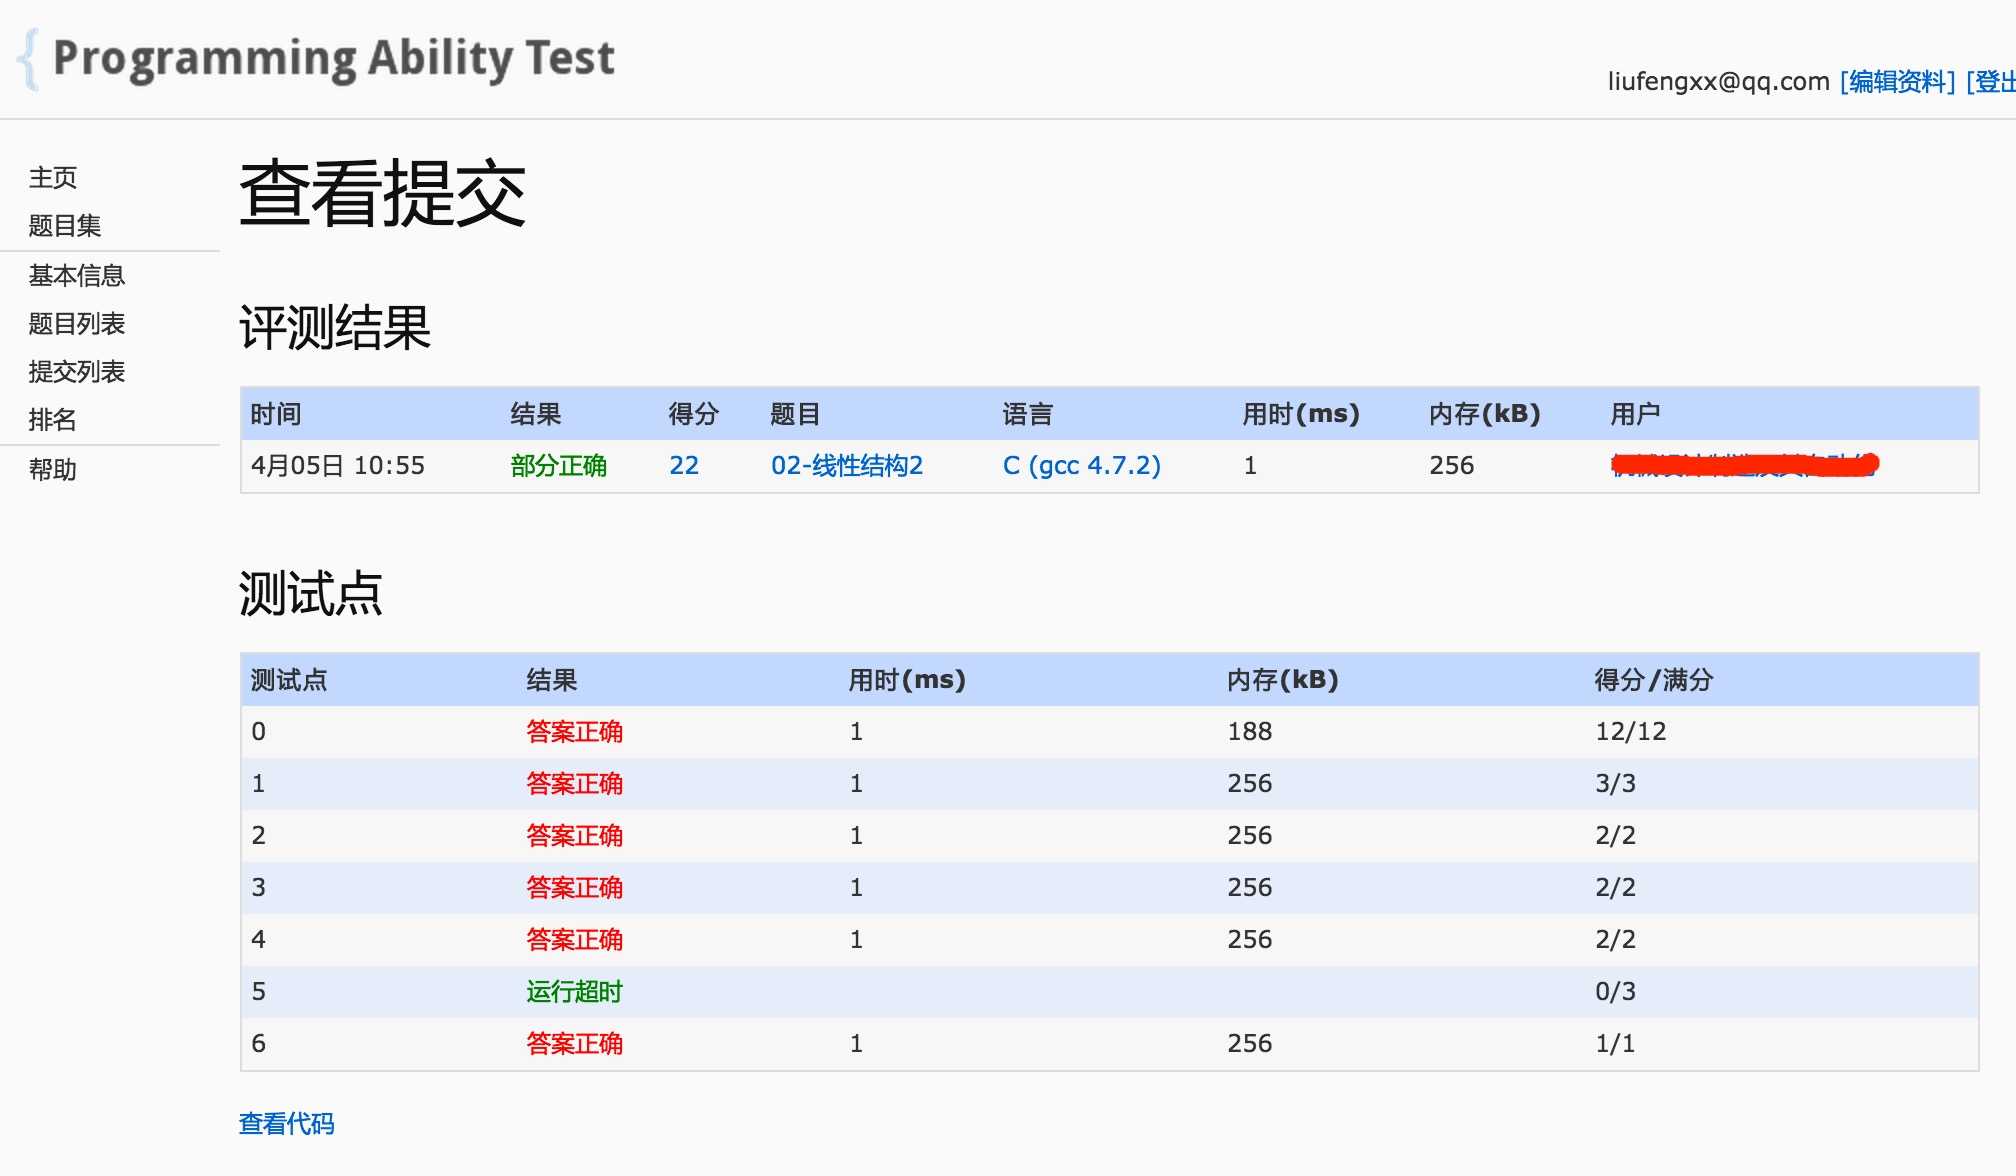Open 提交列表 from the sidebar
Image resolution: width=2016 pixels, height=1176 pixels.
pos(77,372)
